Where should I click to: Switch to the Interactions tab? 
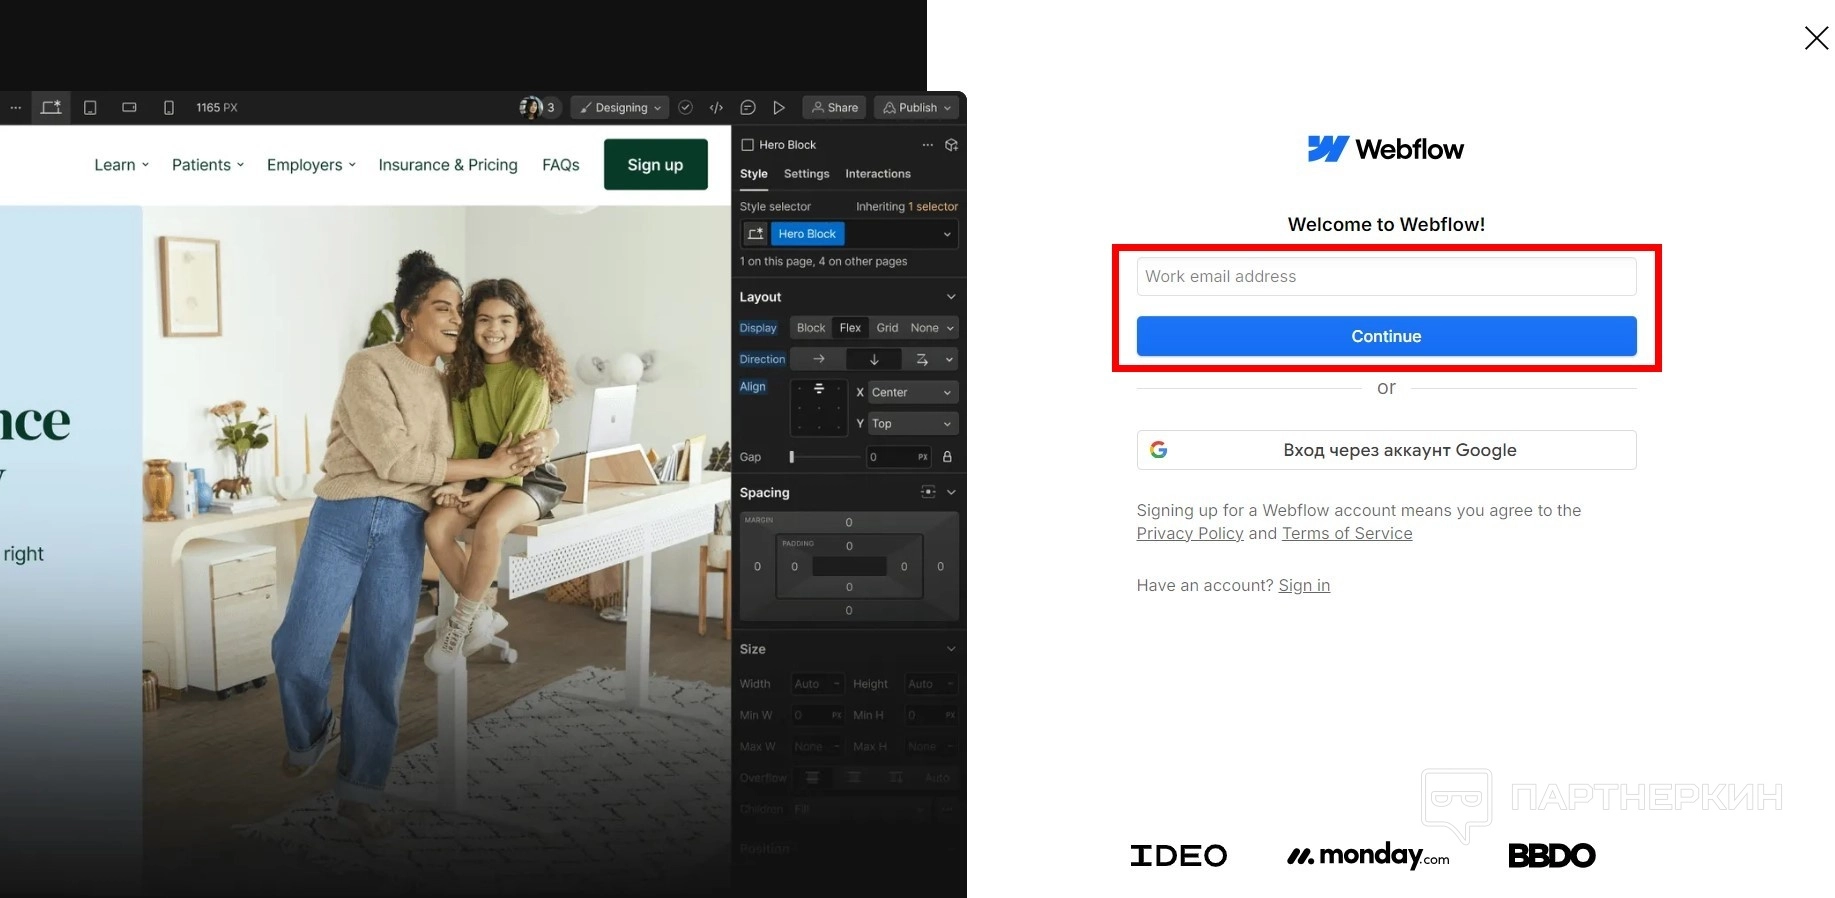tap(877, 174)
